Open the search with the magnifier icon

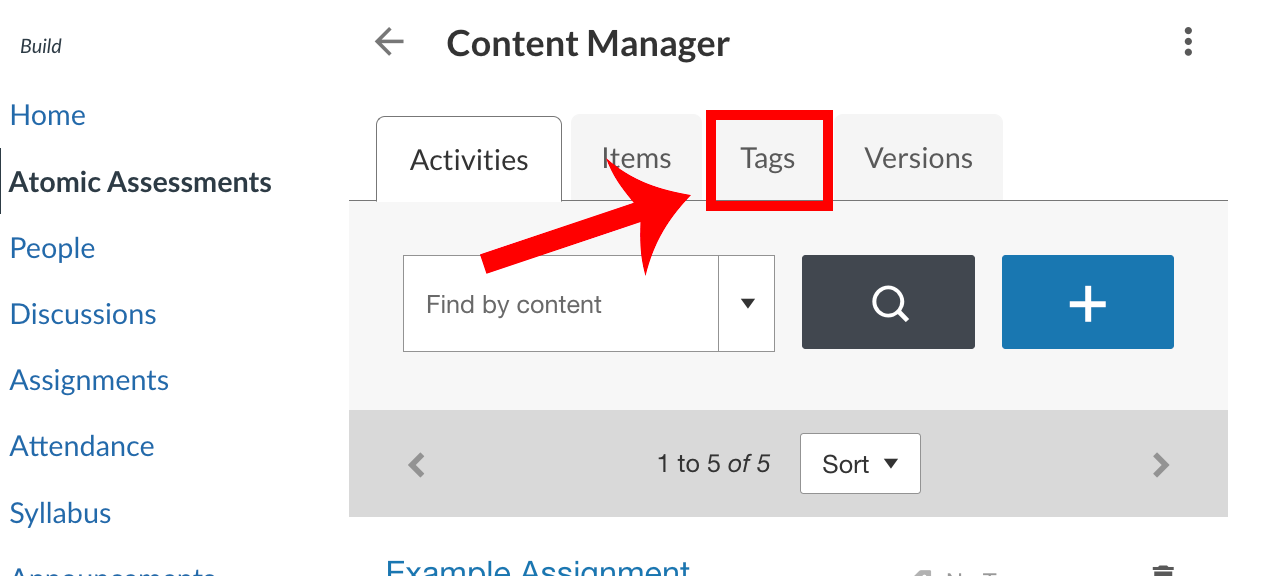tap(888, 302)
